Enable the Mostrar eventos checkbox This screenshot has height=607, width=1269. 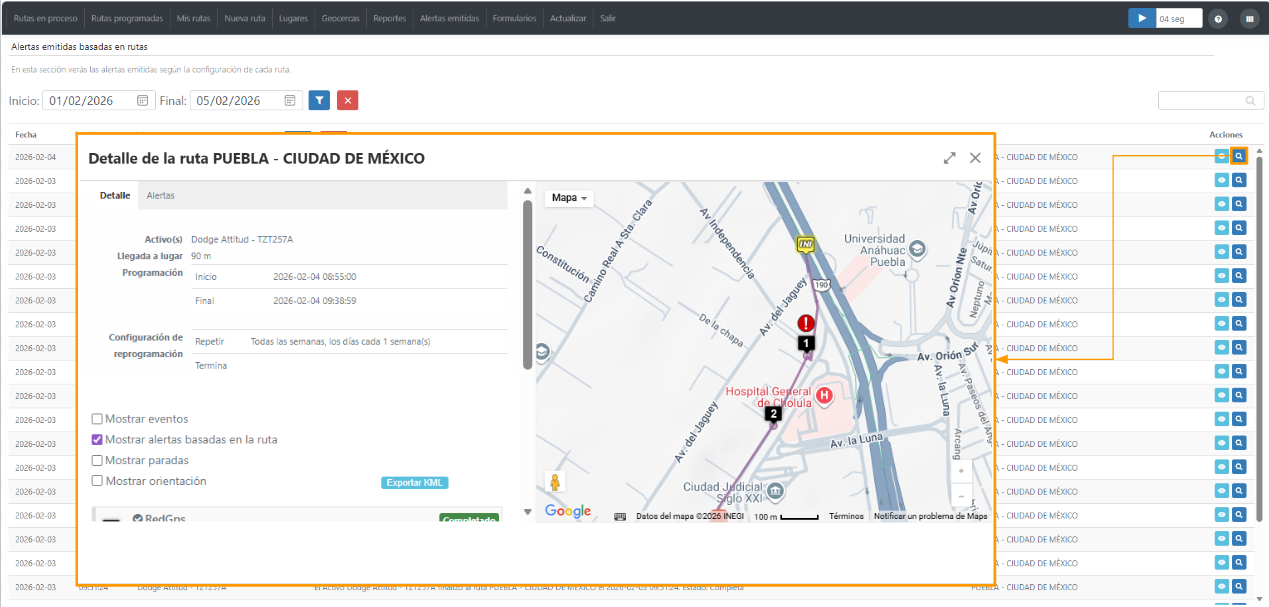(x=97, y=419)
